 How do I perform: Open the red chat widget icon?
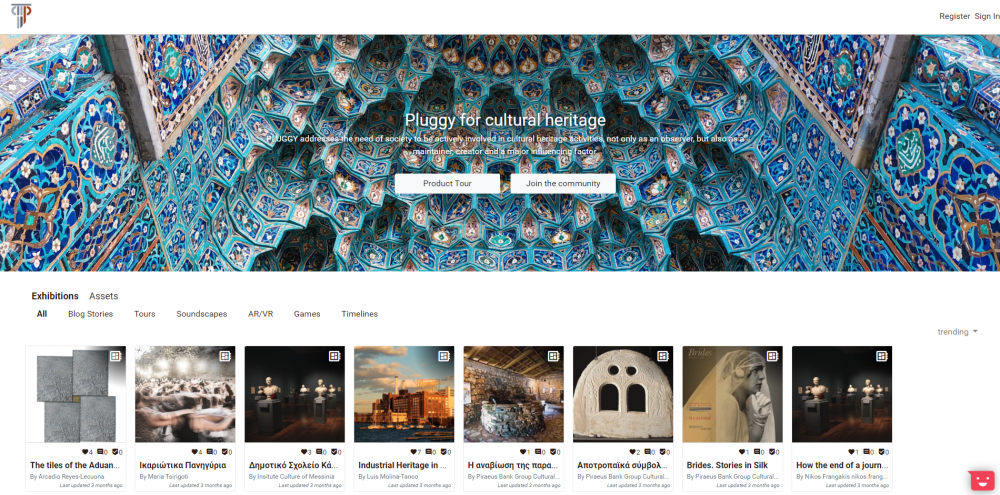[x=981, y=480]
